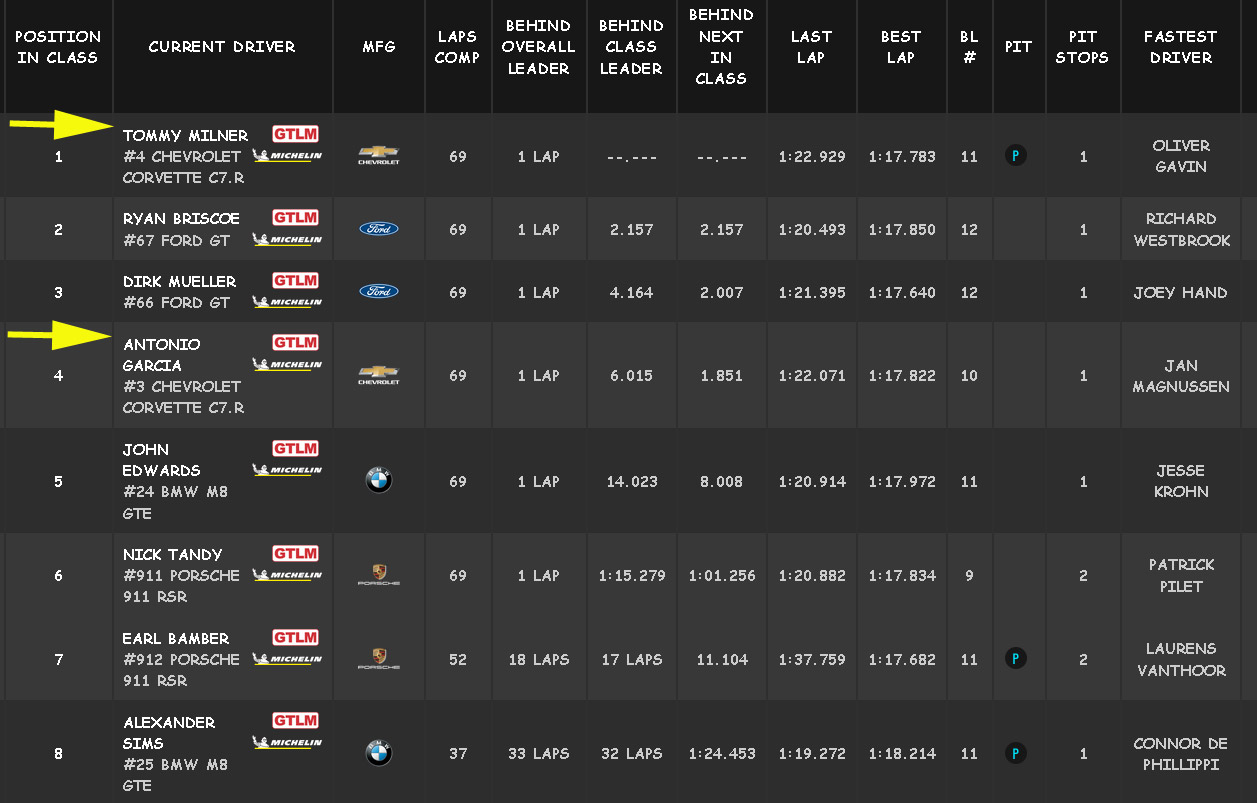Click Chevrolet logo in Tommy Milner row
Screen dimensions: 1257x803
379,155
